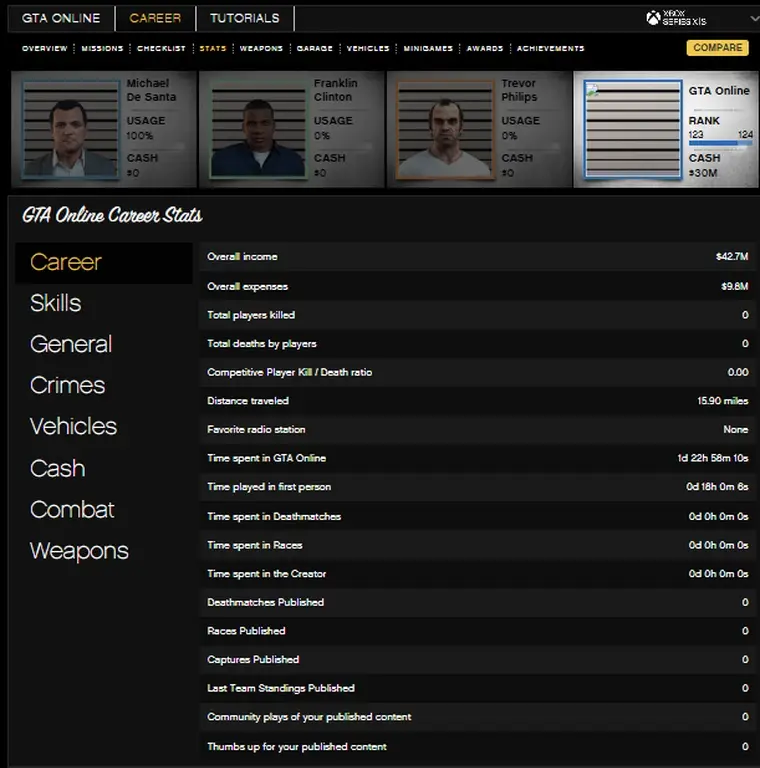Click the GTA Online rank progress bar

pos(719,144)
